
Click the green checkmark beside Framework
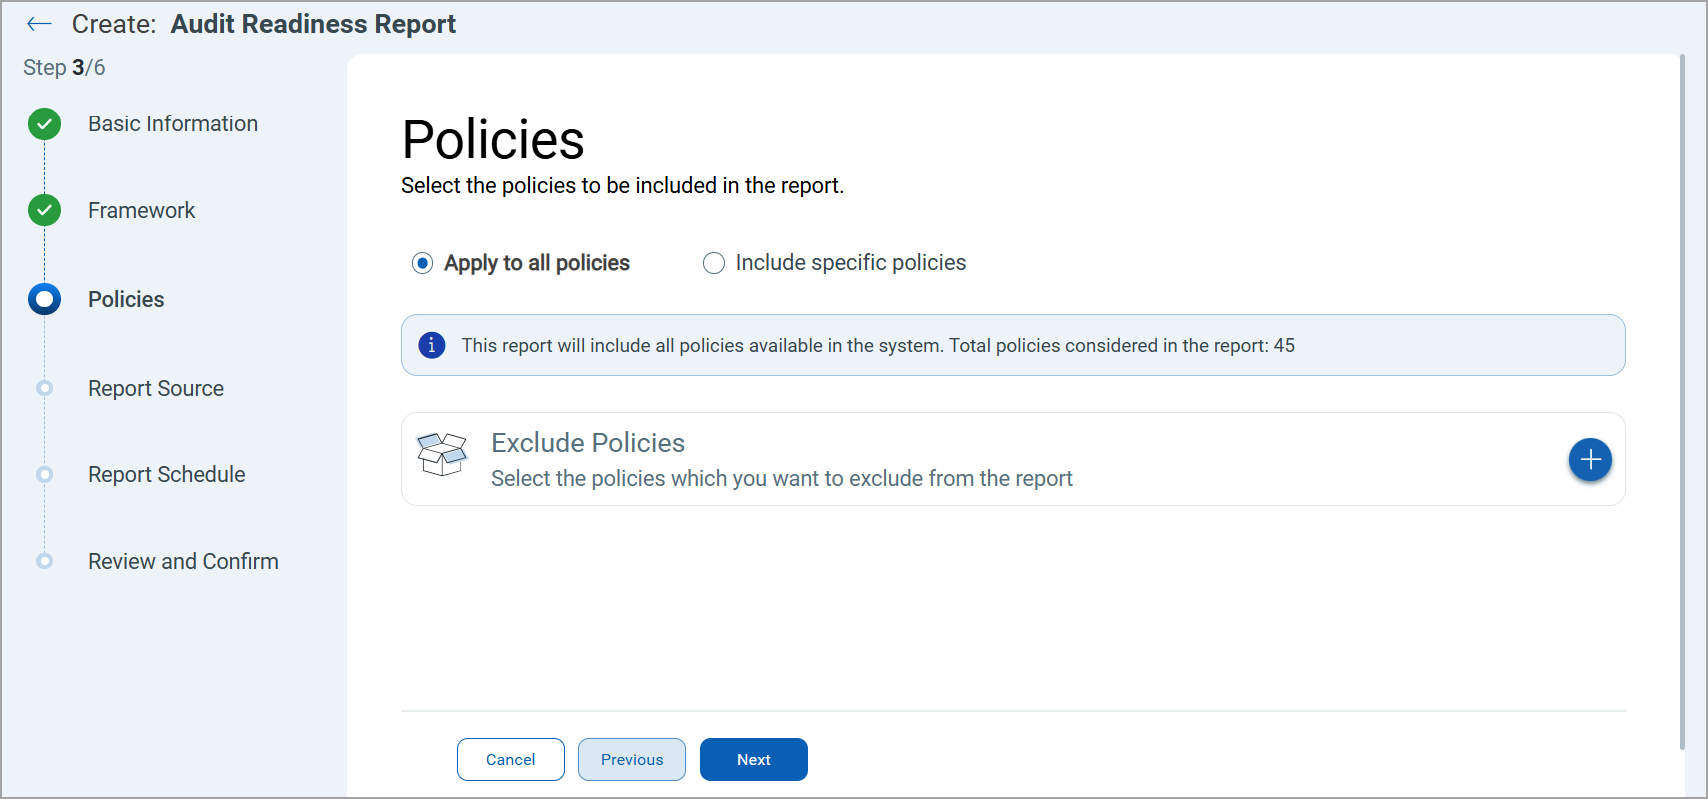44,210
